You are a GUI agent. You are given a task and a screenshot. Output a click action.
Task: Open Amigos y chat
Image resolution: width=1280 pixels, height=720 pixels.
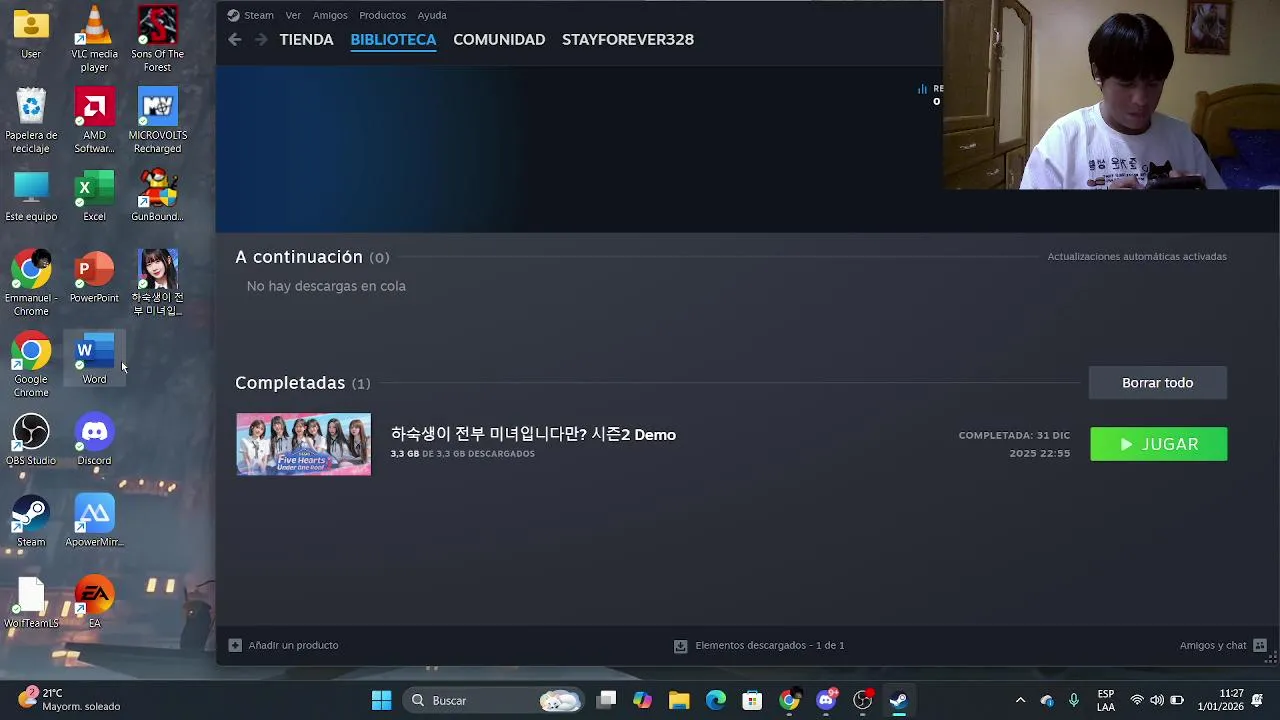(x=1213, y=645)
